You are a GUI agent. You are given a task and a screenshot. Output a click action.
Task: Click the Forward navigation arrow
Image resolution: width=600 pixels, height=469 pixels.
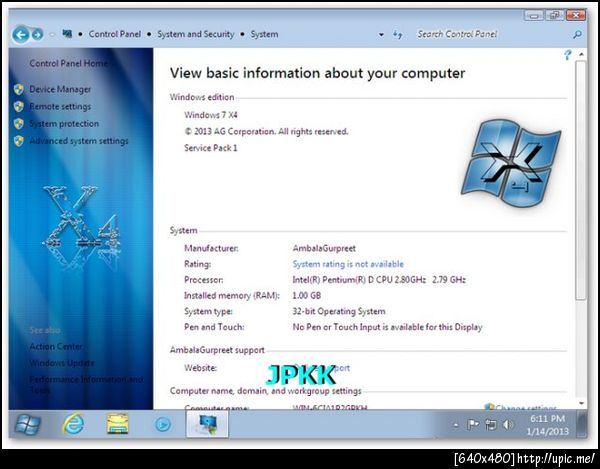tap(37, 35)
